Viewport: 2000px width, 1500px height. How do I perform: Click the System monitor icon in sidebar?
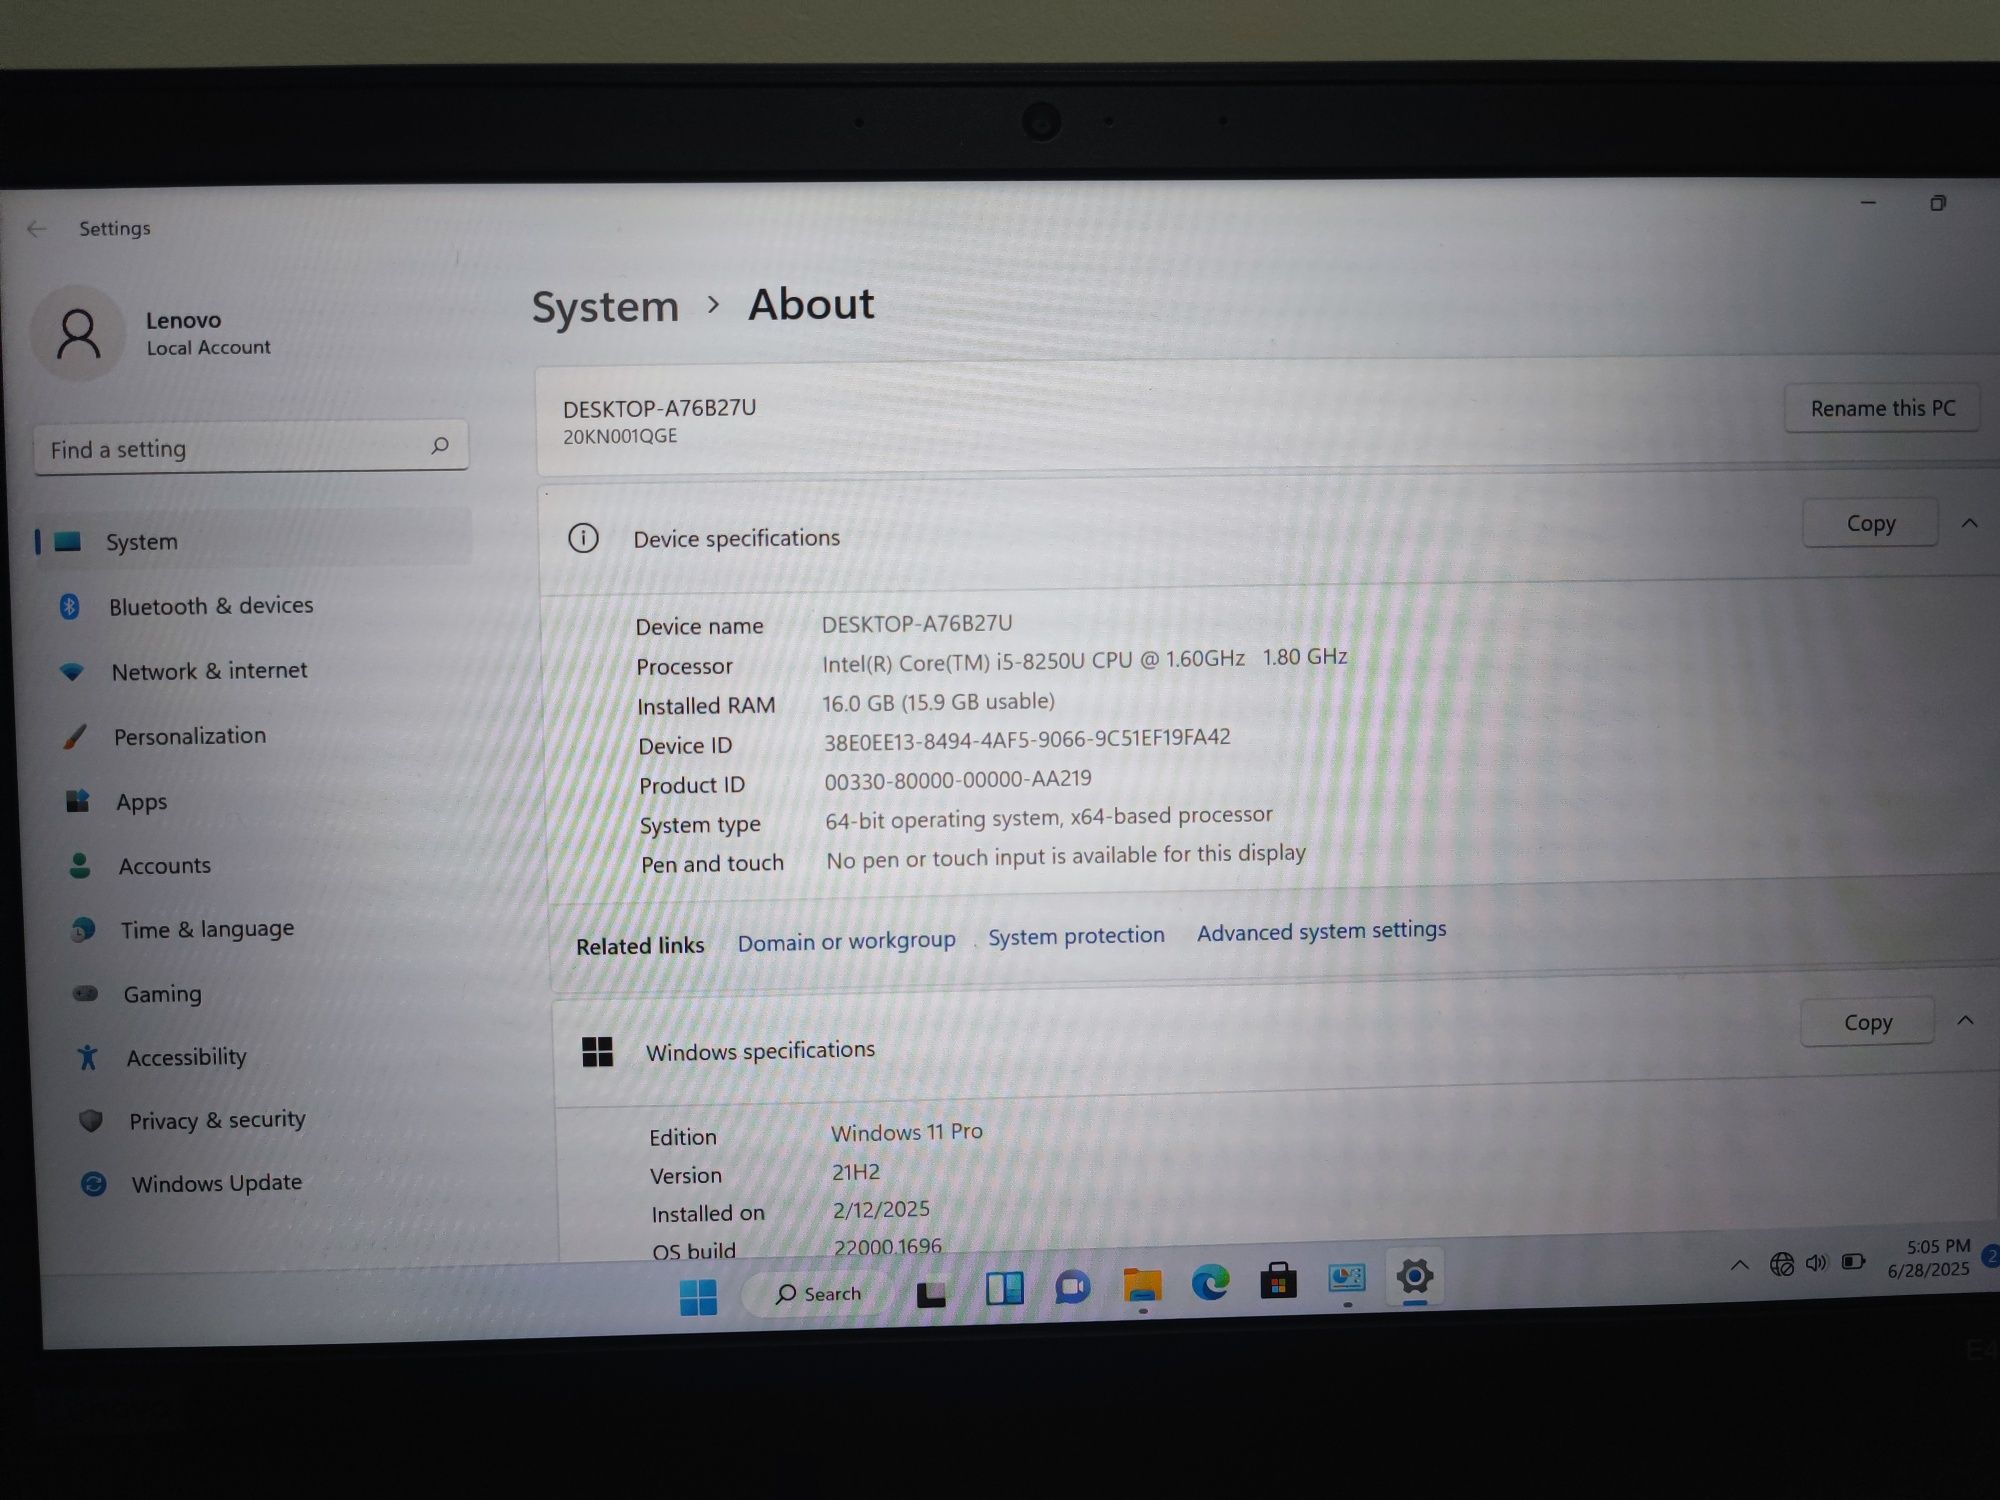pyautogui.click(x=67, y=541)
